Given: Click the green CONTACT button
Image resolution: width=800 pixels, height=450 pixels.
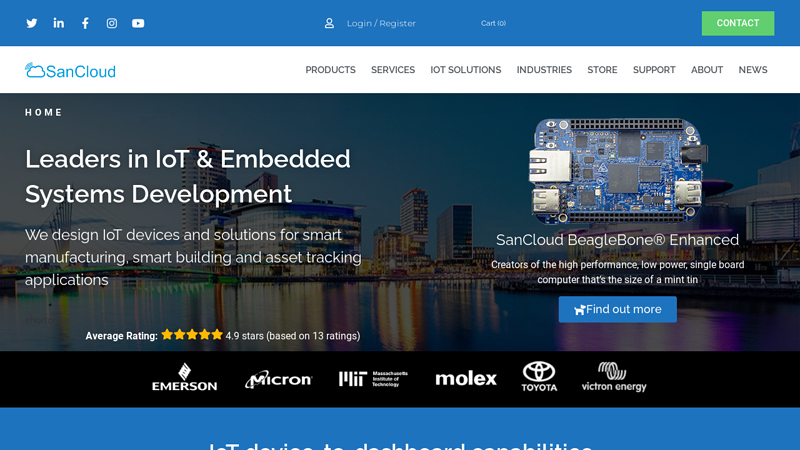Looking at the screenshot, I should click(x=738, y=23).
